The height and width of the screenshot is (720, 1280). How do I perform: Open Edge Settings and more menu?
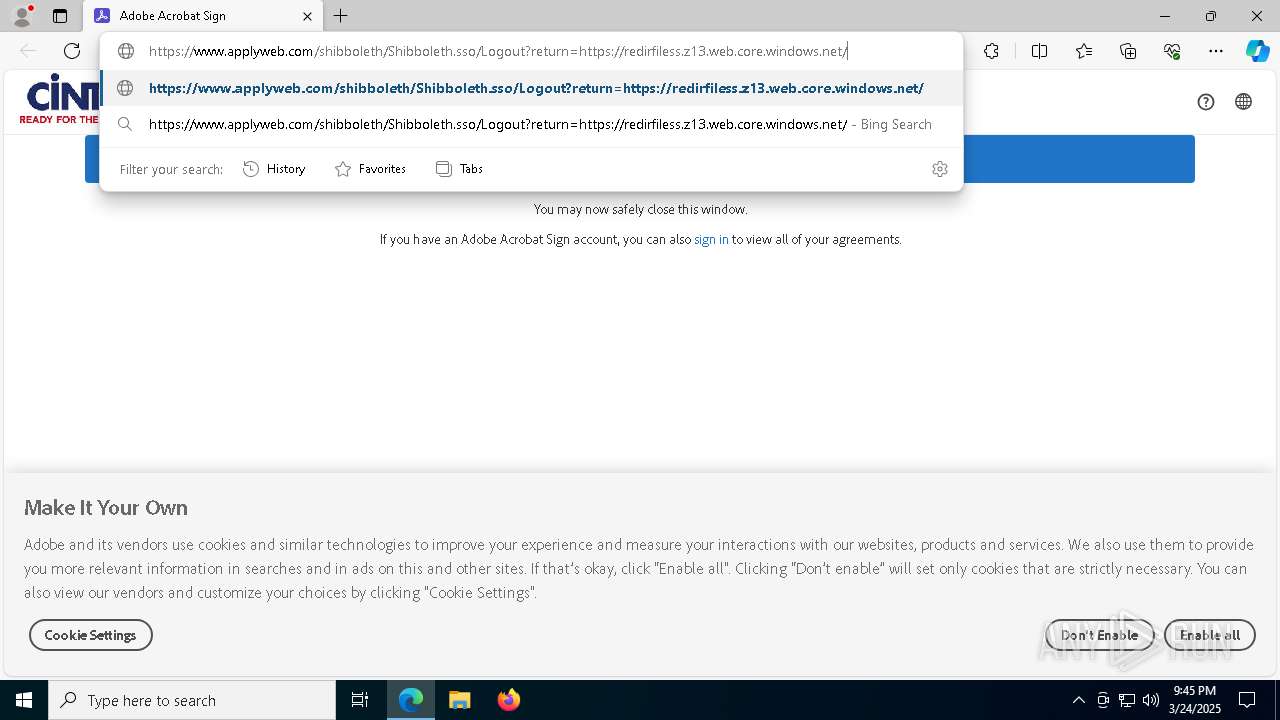click(x=1216, y=51)
